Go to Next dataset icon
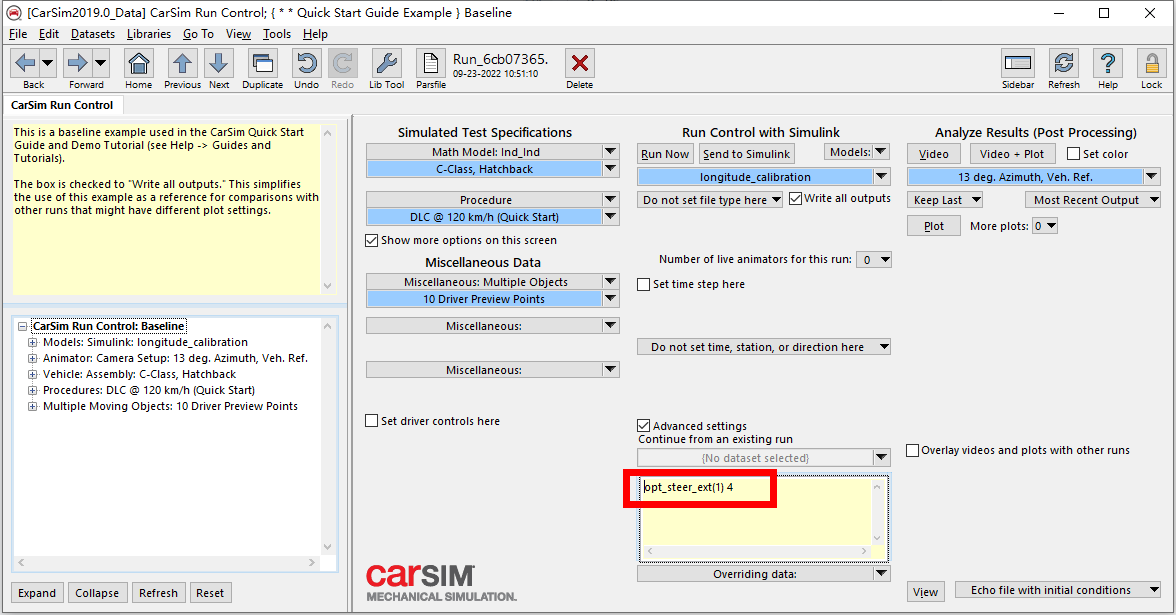Image resolution: width=1176 pixels, height=615 pixels. [x=218, y=63]
